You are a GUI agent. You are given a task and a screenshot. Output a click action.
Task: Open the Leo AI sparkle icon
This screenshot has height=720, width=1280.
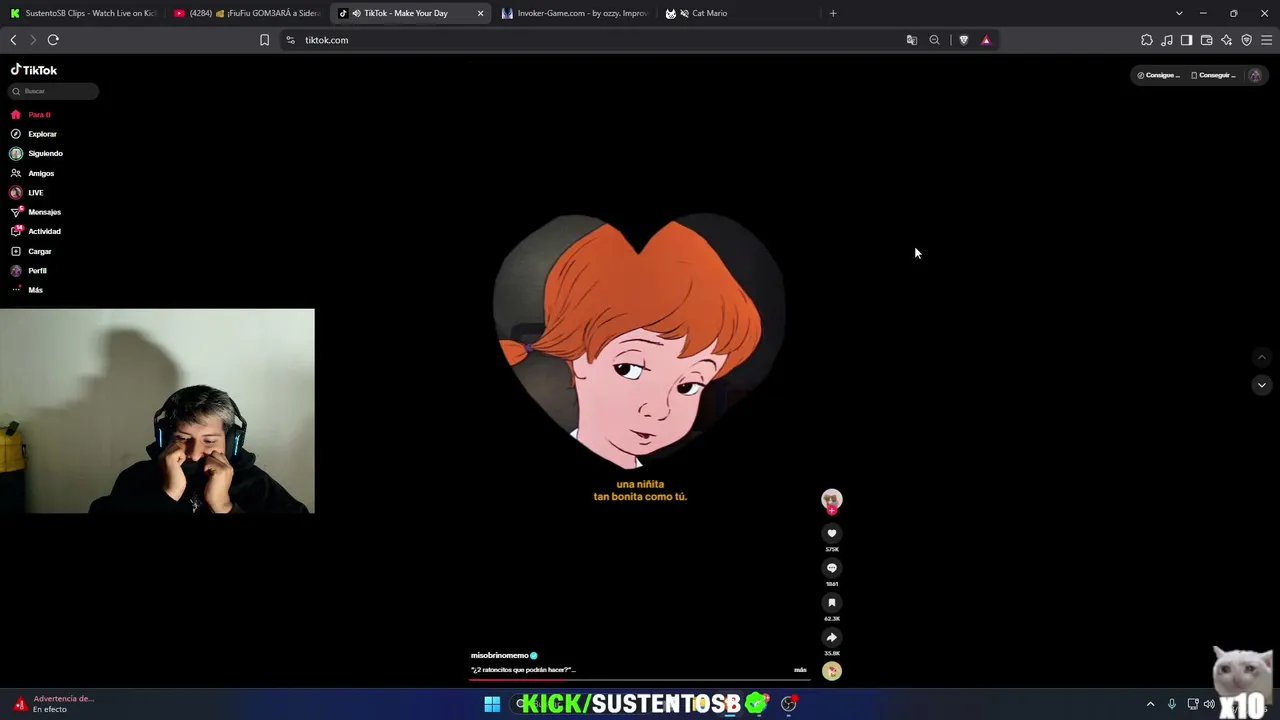[1226, 40]
